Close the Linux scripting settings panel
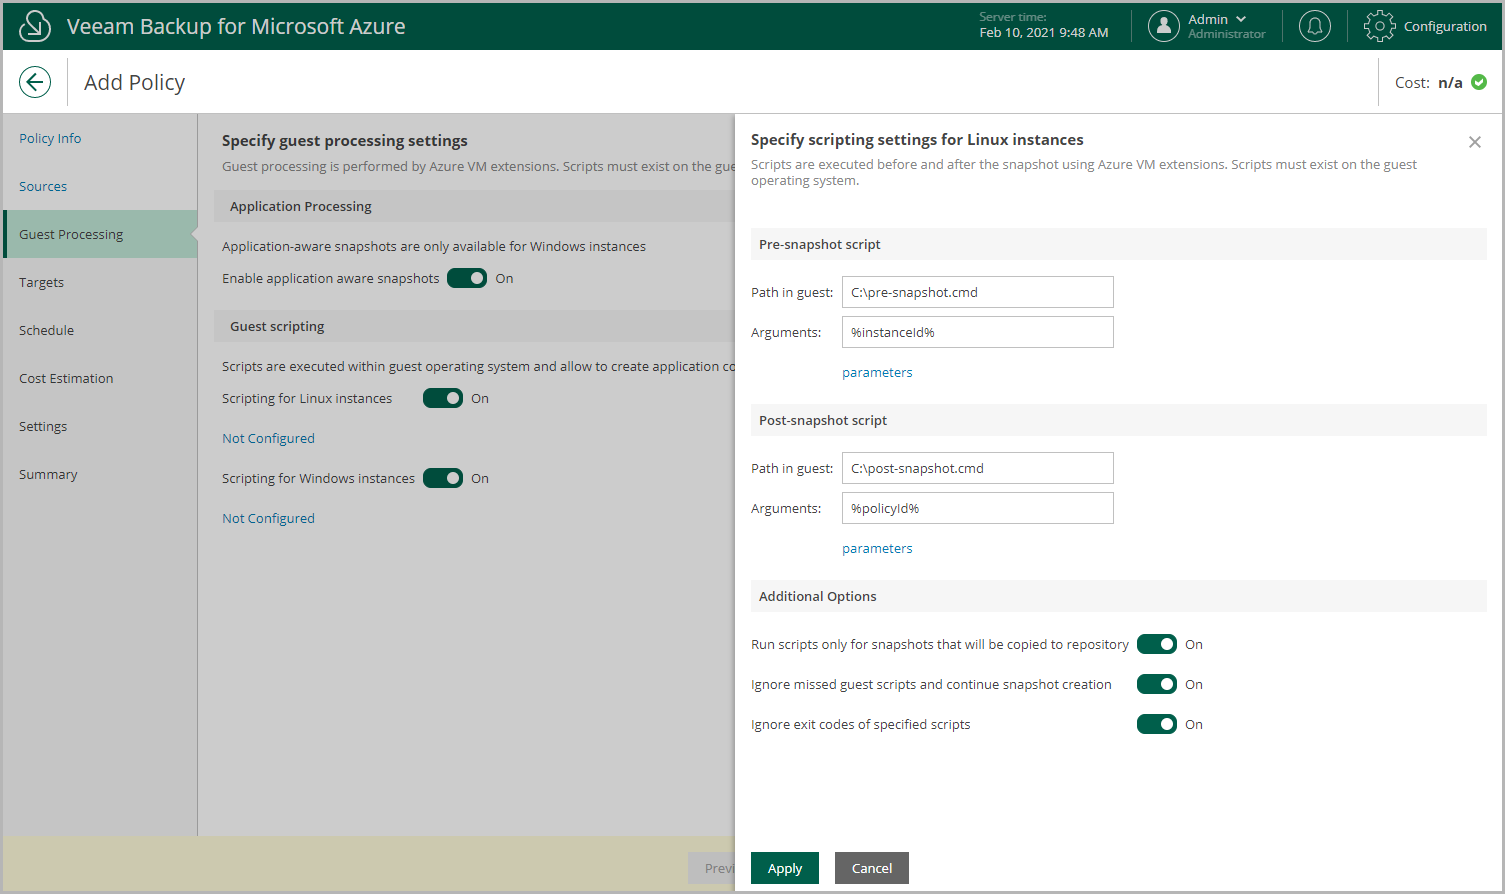1505x894 pixels. point(1475,142)
